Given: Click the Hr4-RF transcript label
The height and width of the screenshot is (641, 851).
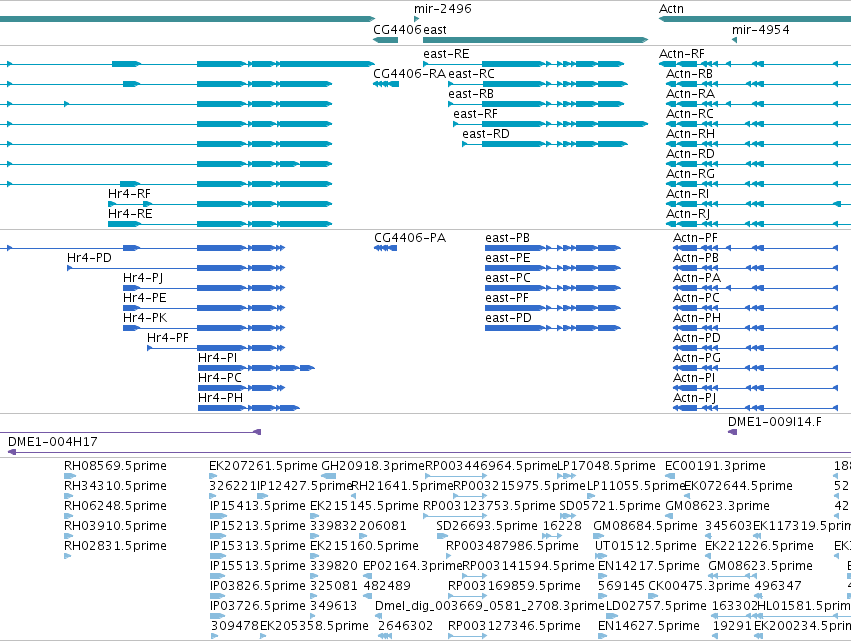Looking at the screenshot, I should coord(129,194).
